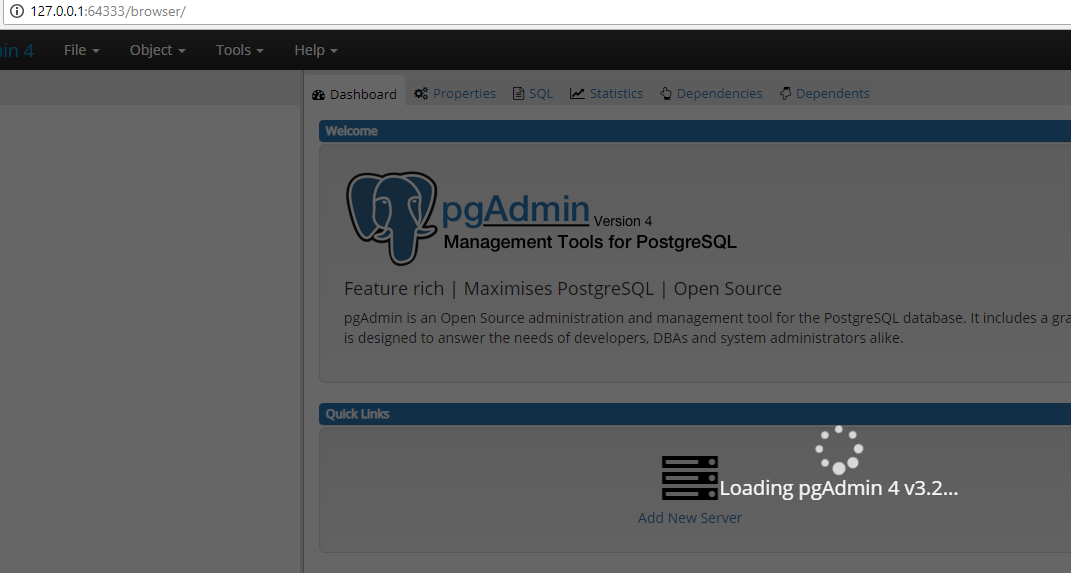Click the 'Feature rich | Maximises PostgreSQL' heading
Screen dimensions: 1071x573
click(563, 289)
